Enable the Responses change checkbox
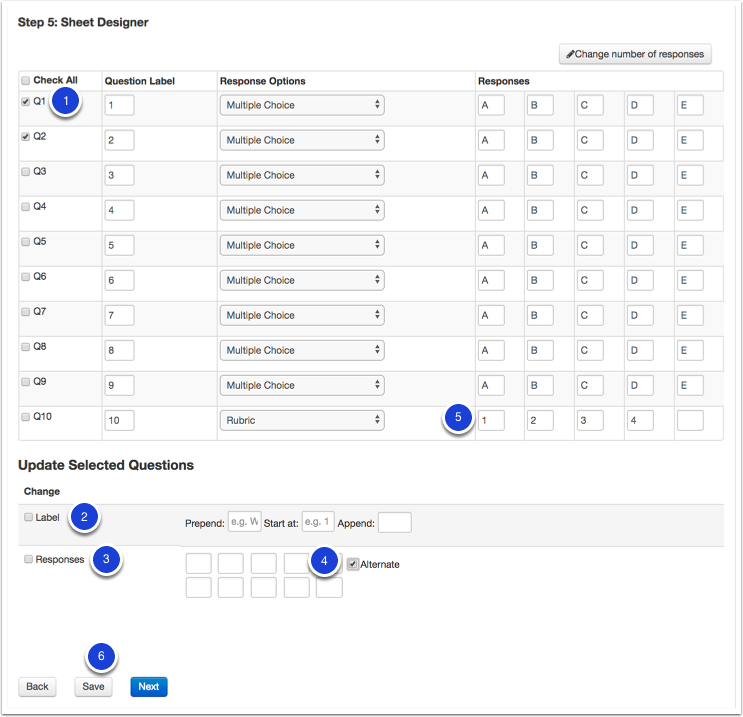Screen dimensions: 743x717 28,559
